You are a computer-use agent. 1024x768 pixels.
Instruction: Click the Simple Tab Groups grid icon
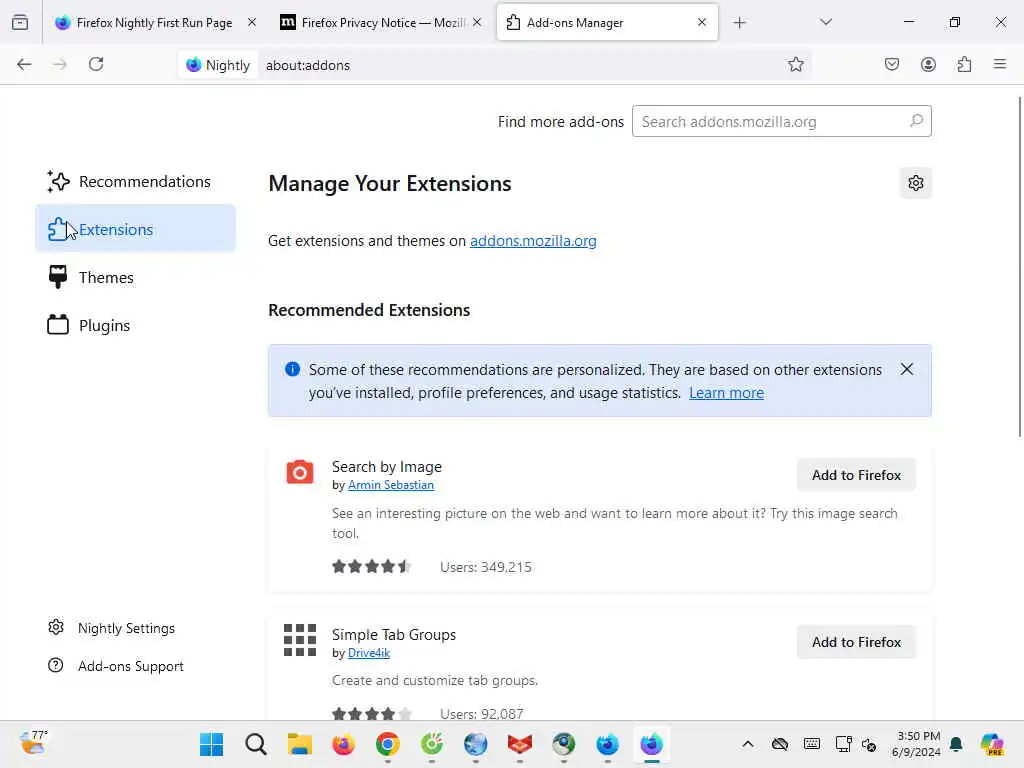[x=300, y=640]
